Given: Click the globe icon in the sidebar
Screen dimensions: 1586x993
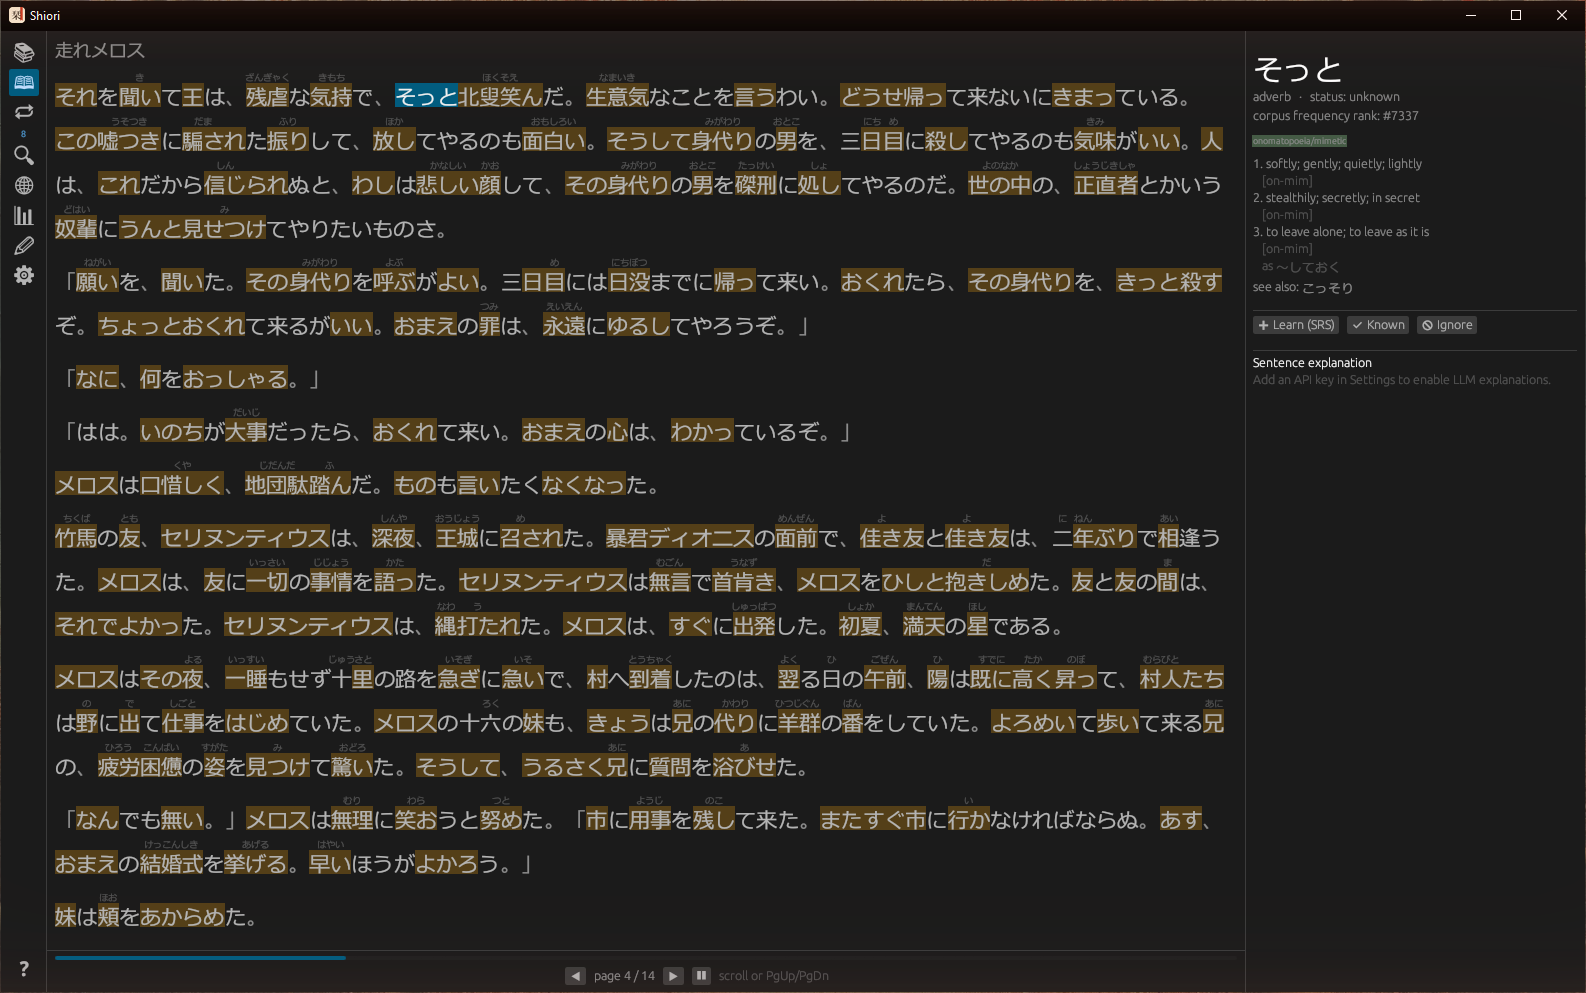Looking at the screenshot, I should click(x=24, y=185).
